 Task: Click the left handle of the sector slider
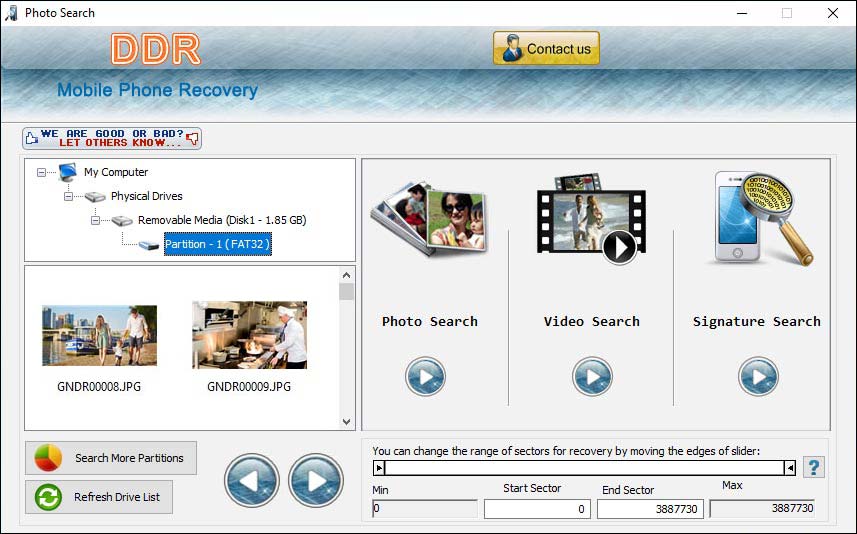tap(379, 467)
